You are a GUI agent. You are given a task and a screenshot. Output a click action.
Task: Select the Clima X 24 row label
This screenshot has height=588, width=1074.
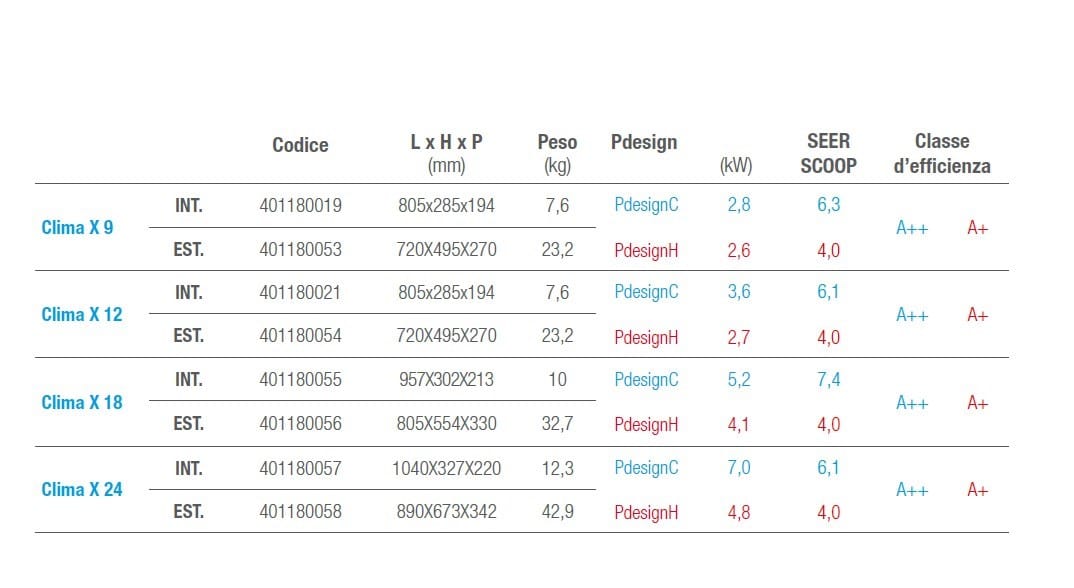click(81, 489)
